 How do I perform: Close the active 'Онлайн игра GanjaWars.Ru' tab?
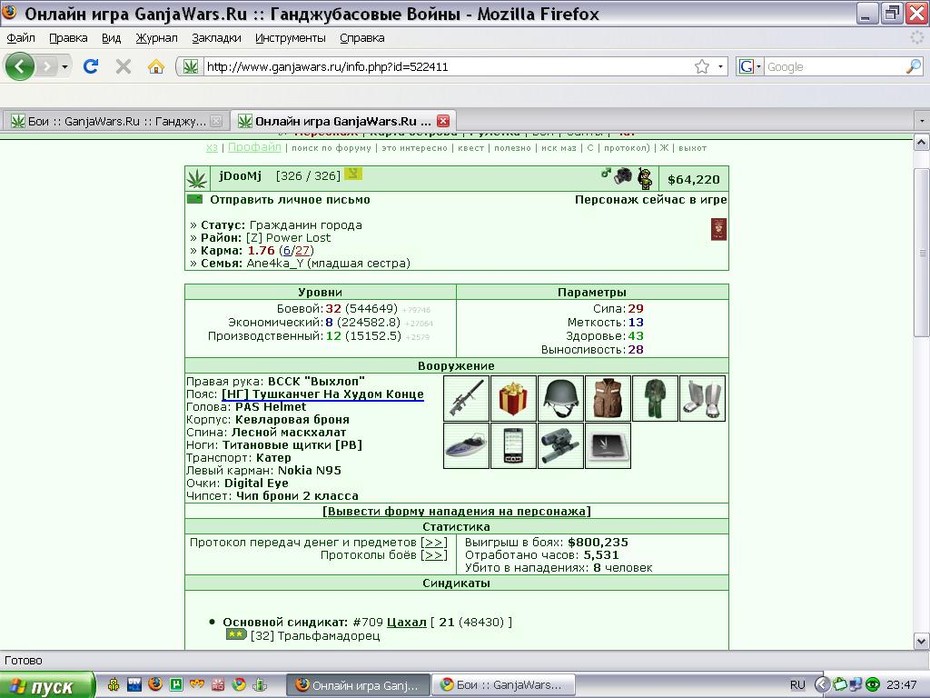(443, 121)
